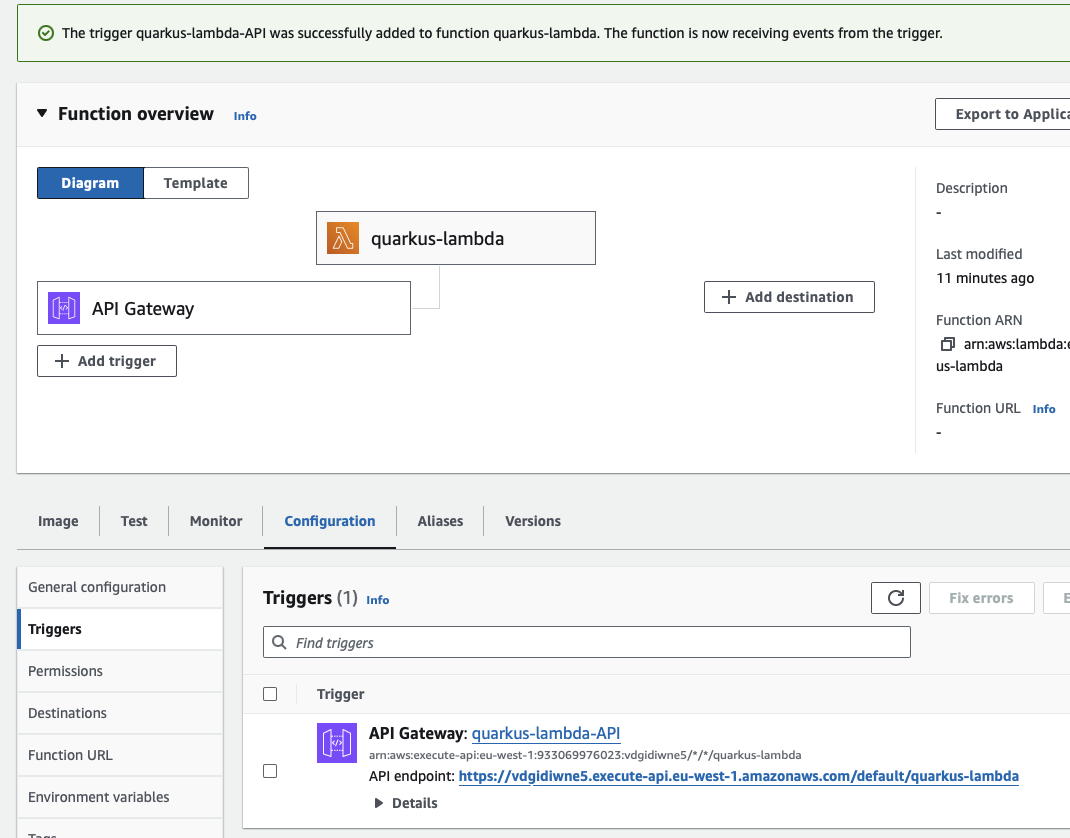Screen dimensions: 1070x838
Task: Click the green success checkmark icon
Action: pos(45,33)
